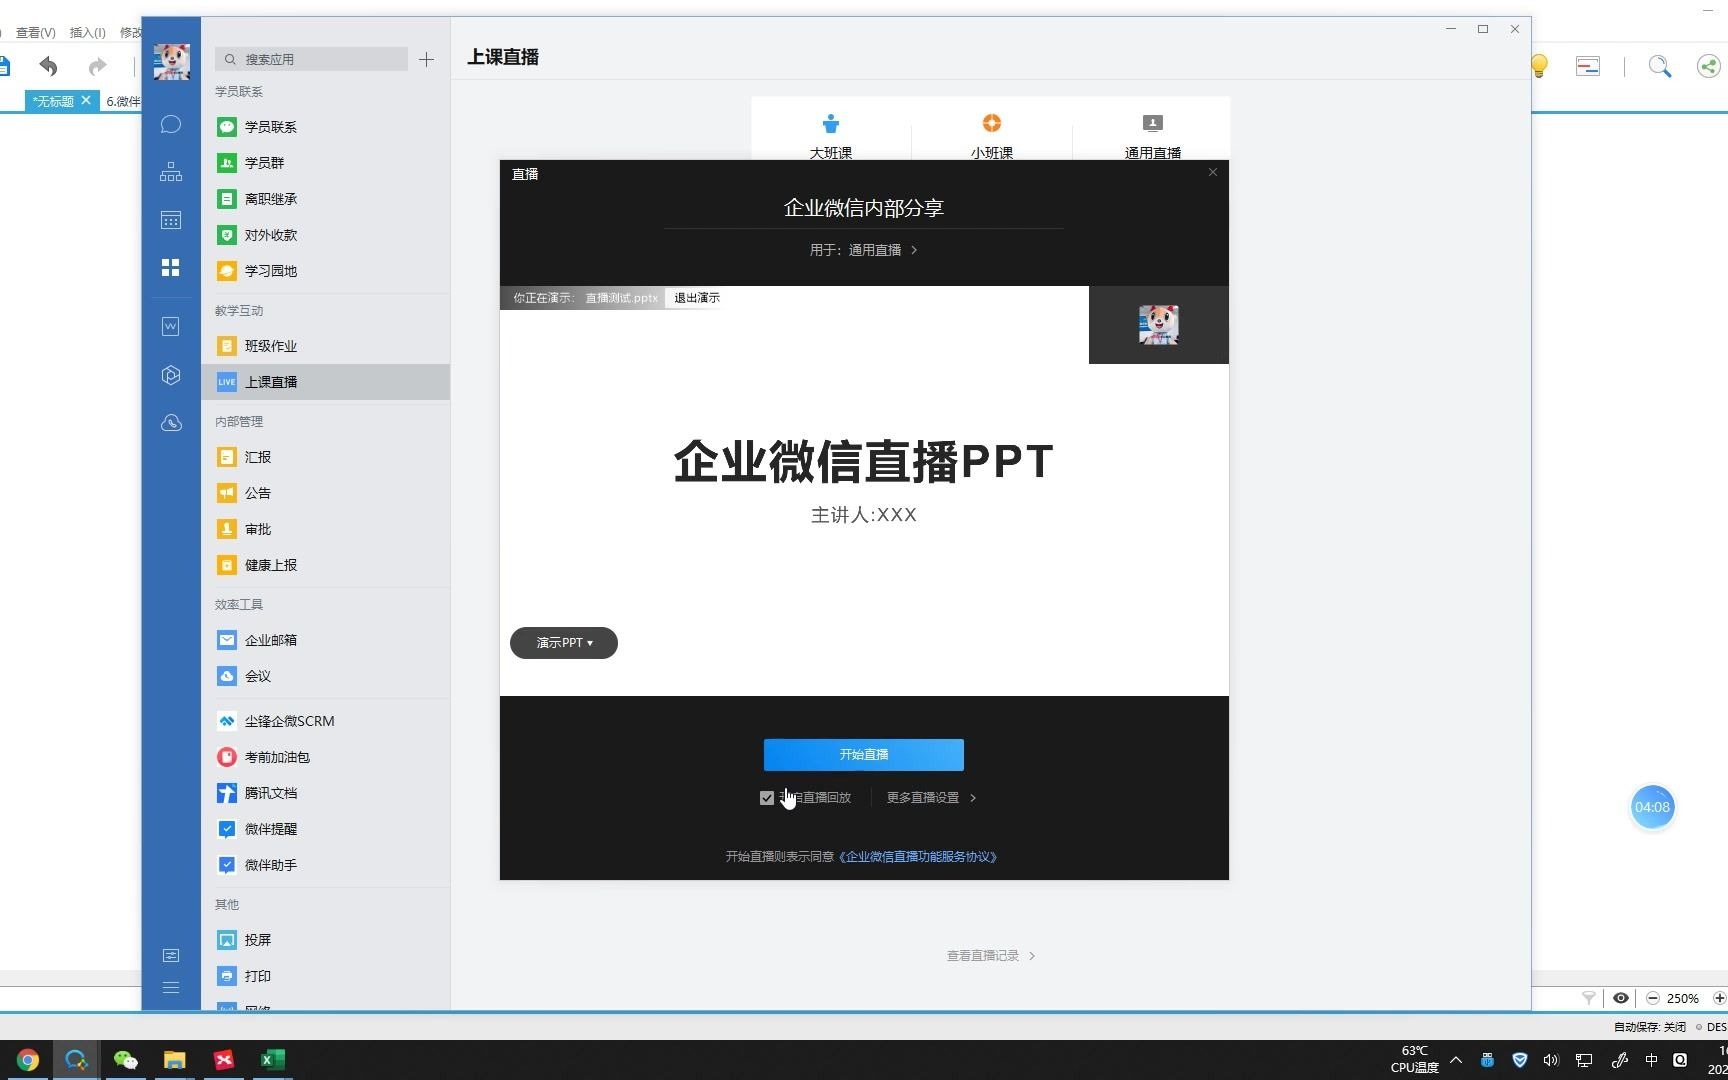
Task: Toggle the live replay checkbox
Action: 767,798
